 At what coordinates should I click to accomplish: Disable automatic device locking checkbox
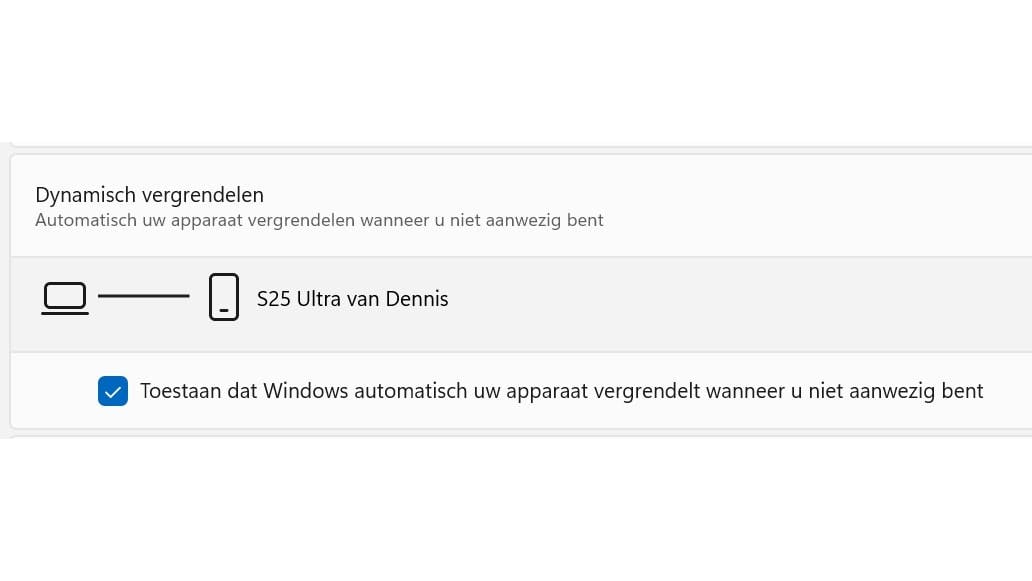pyautogui.click(x=113, y=391)
